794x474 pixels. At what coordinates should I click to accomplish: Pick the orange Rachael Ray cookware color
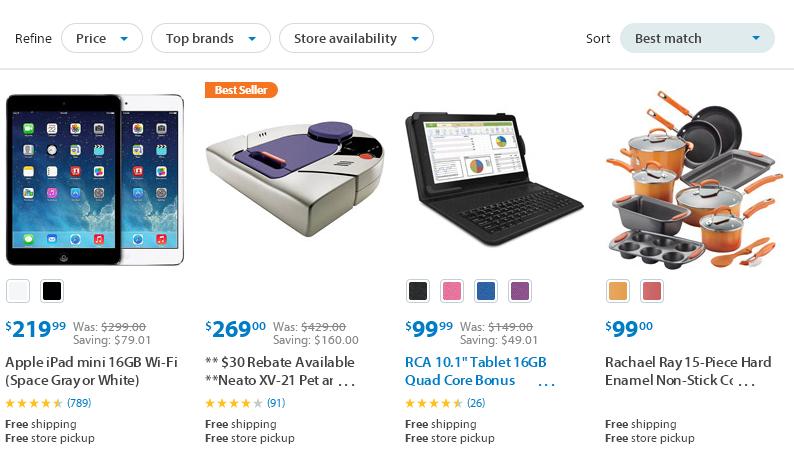click(618, 291)
